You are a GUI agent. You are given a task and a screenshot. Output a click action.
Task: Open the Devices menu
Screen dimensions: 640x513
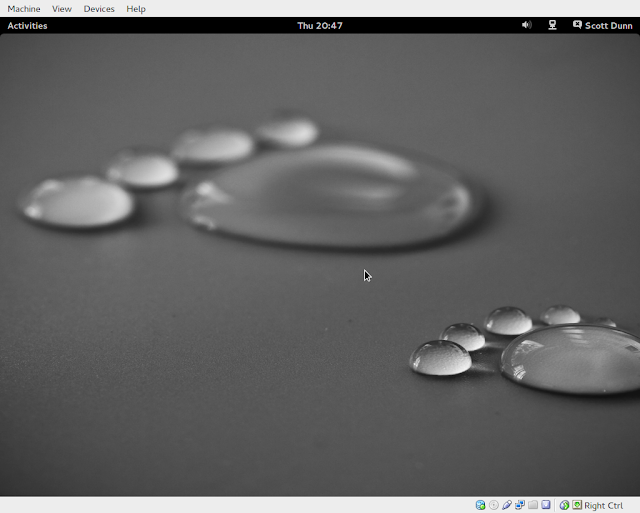(x=99, y=9)
